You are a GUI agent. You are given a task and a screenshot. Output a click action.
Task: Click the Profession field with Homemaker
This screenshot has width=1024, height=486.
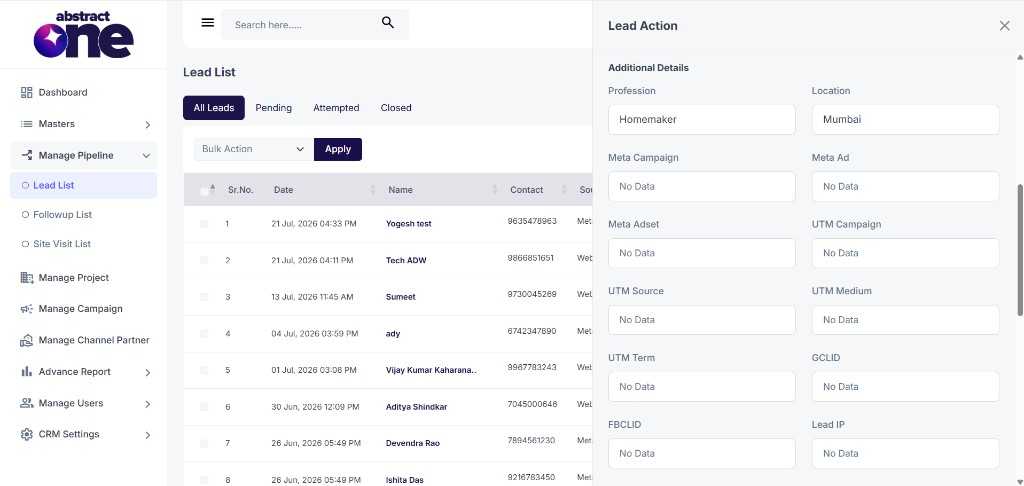pos(701,120)
